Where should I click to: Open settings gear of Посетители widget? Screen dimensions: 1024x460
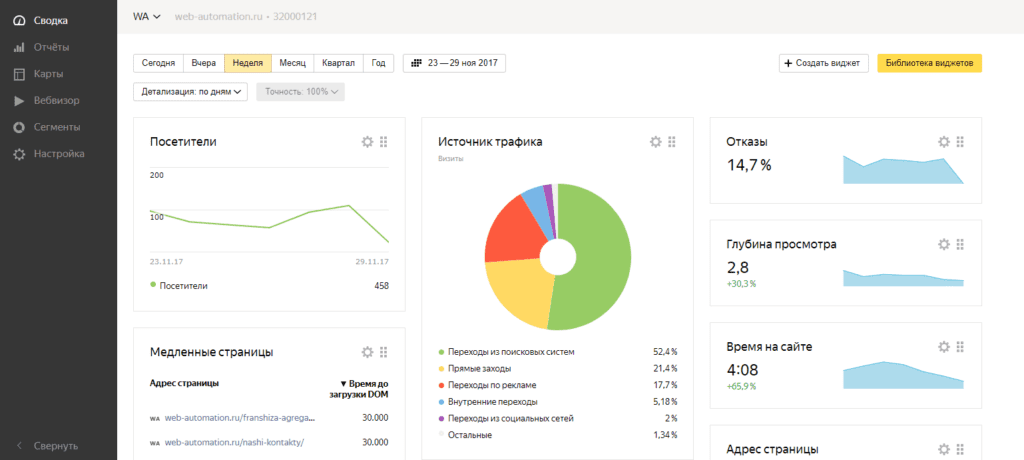coord(367,141)
